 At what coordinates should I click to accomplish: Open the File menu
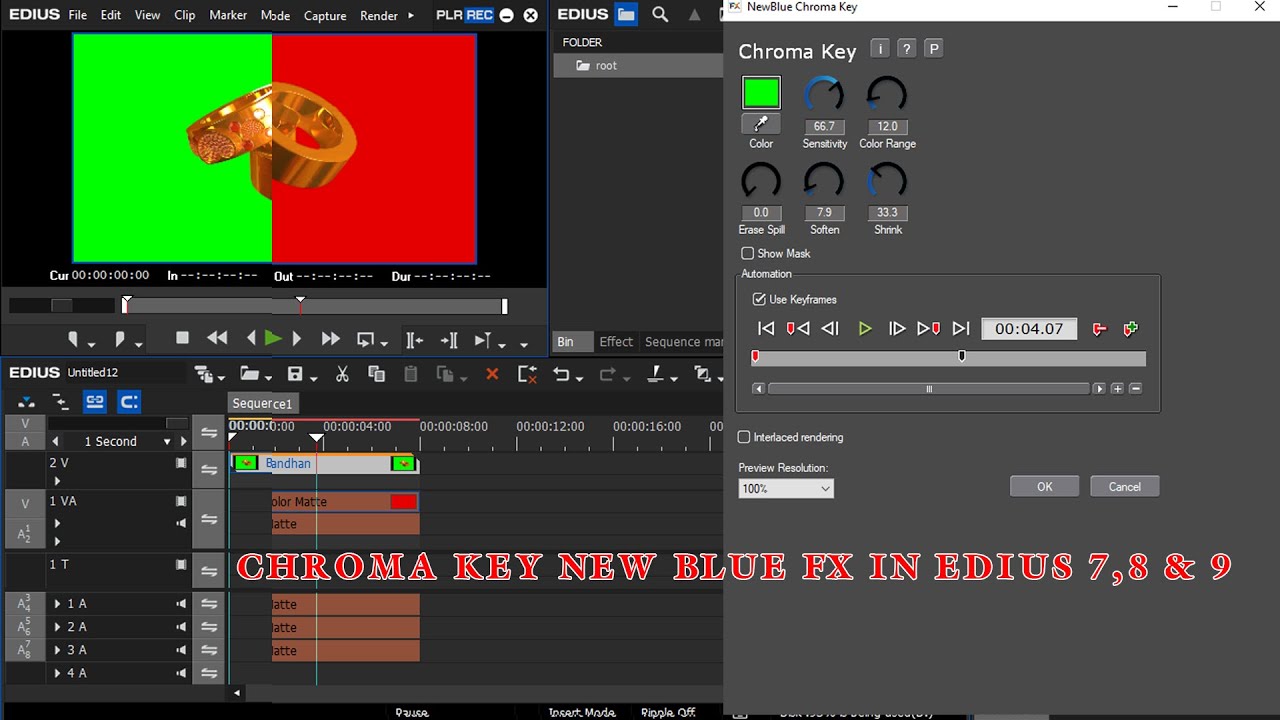[x=77, y=15]
